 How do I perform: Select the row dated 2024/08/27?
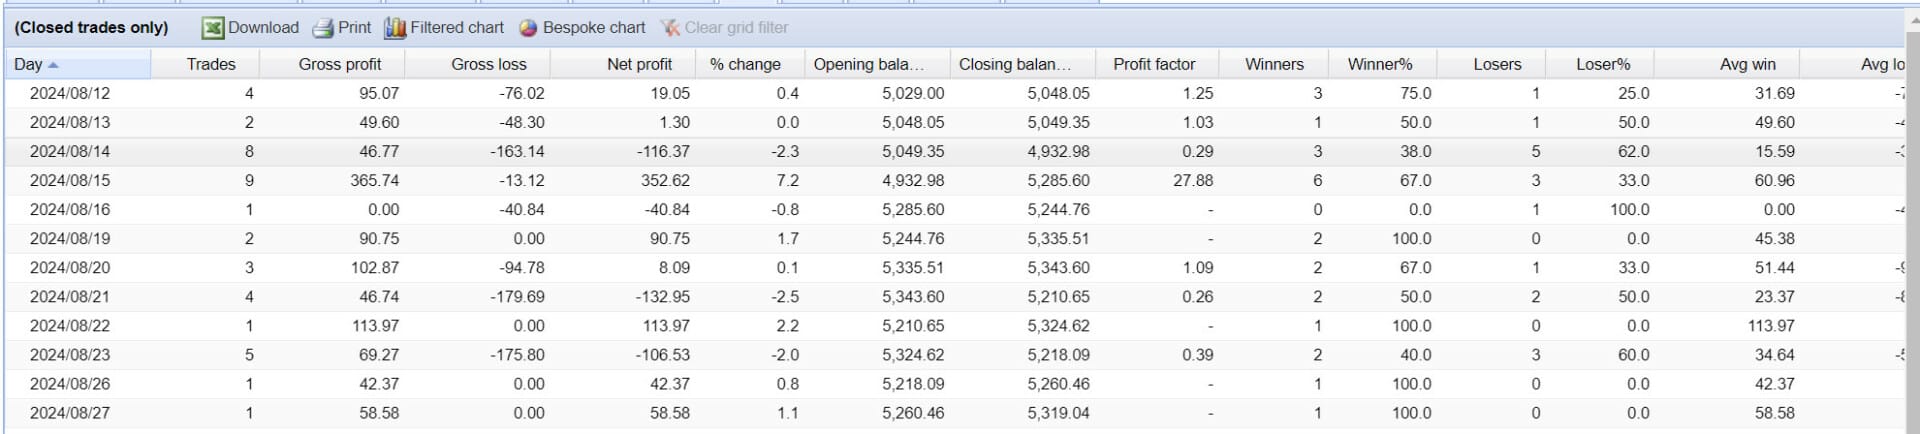pos(955,413)
